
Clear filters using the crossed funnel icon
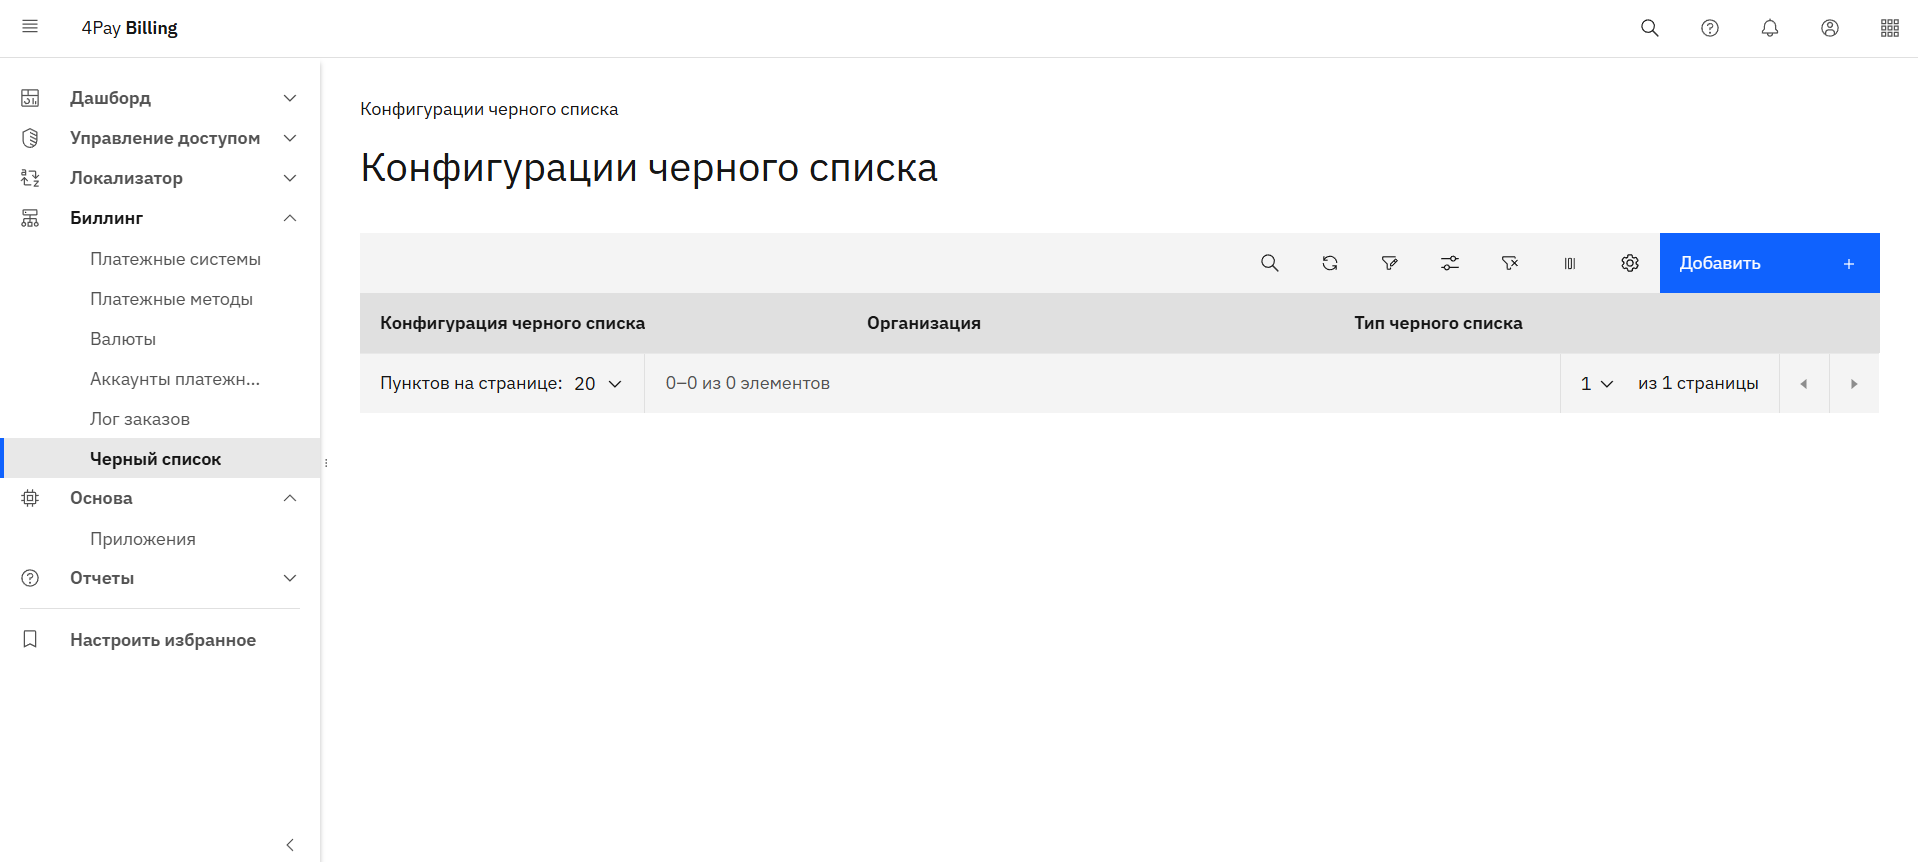tap(1509, 263)
